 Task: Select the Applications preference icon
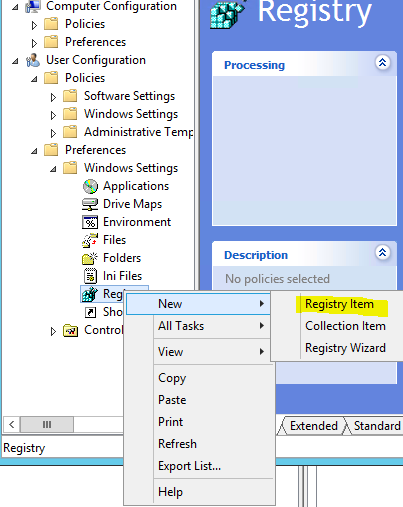(x=90, y=186)
